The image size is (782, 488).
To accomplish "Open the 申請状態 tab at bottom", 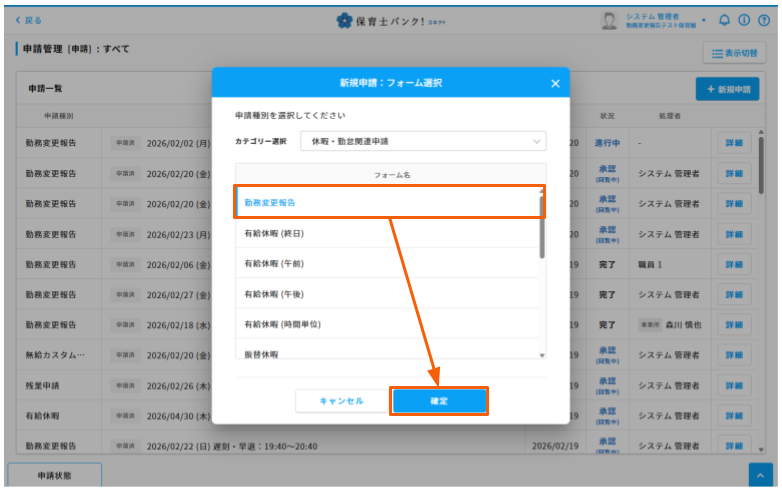I will tap(54, 475).
